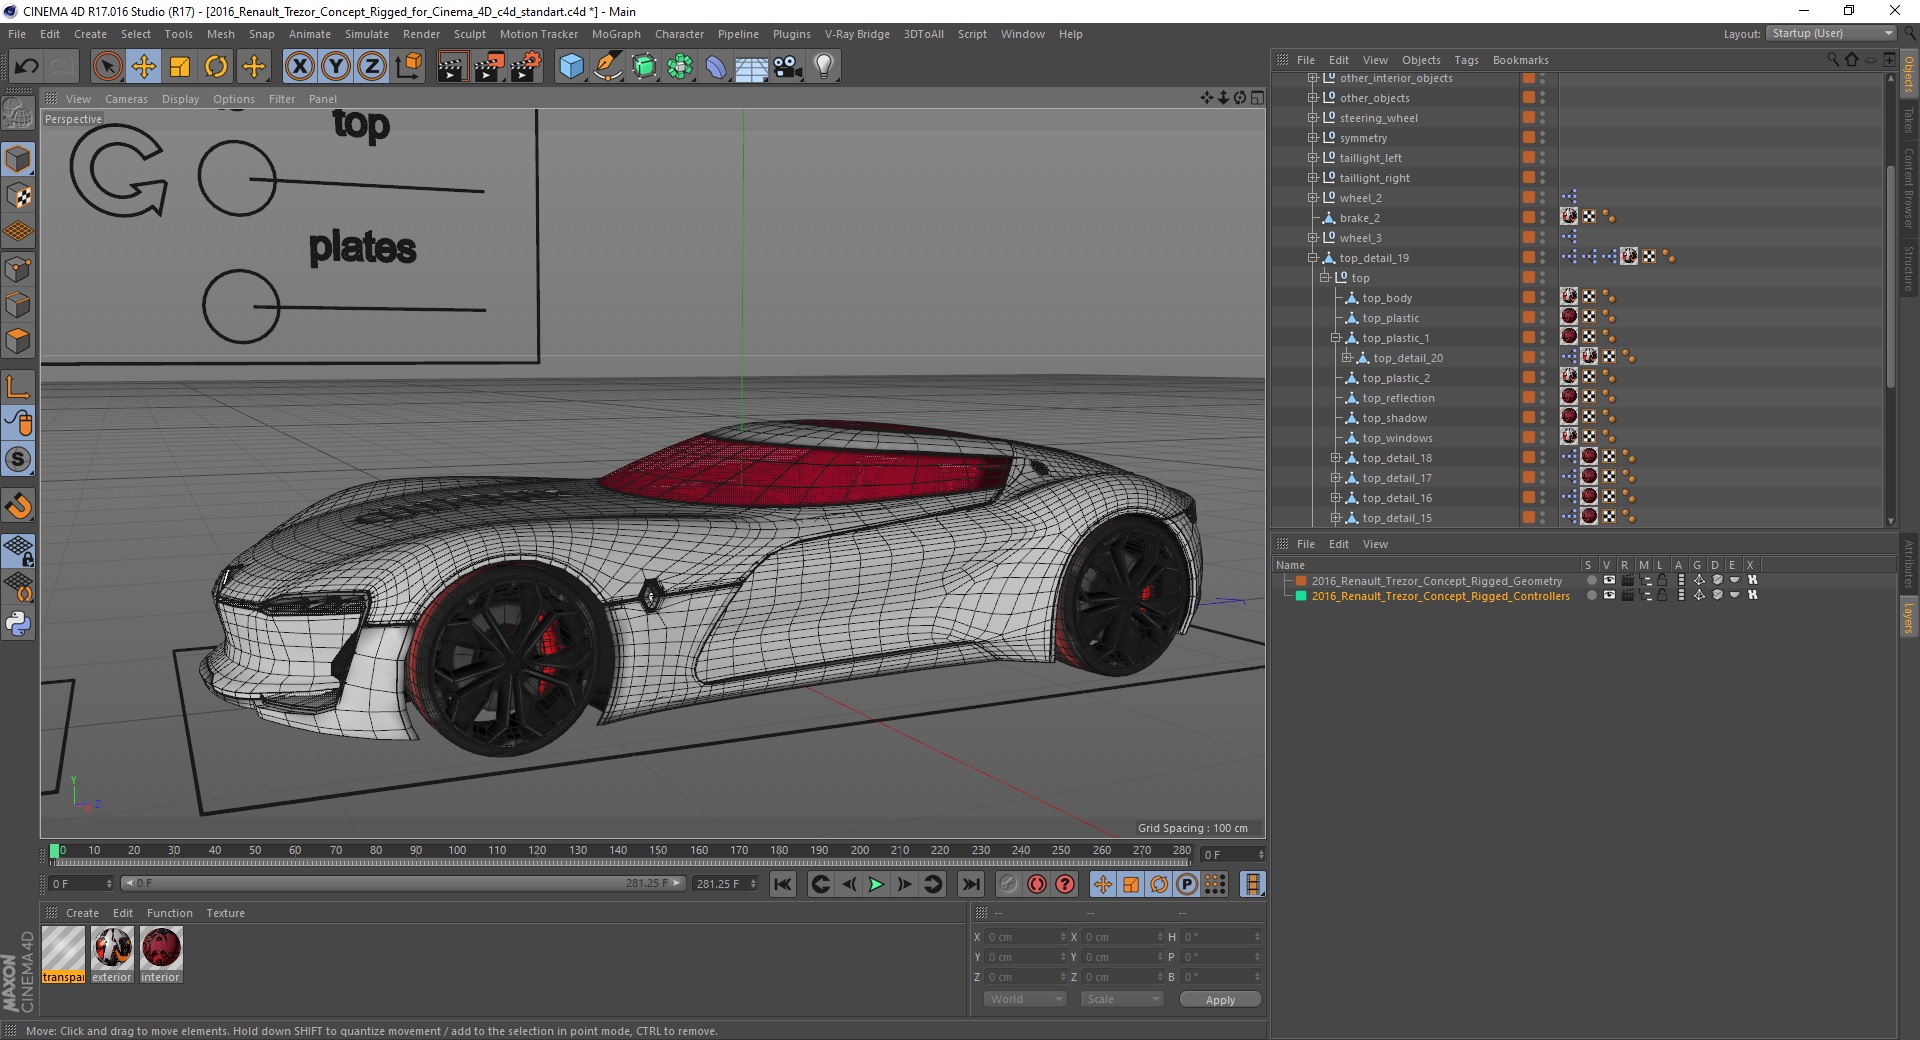The height and width of the screenshot is (1040, 1920).
Task: Open the Character menu
Action: pos(679,34)
